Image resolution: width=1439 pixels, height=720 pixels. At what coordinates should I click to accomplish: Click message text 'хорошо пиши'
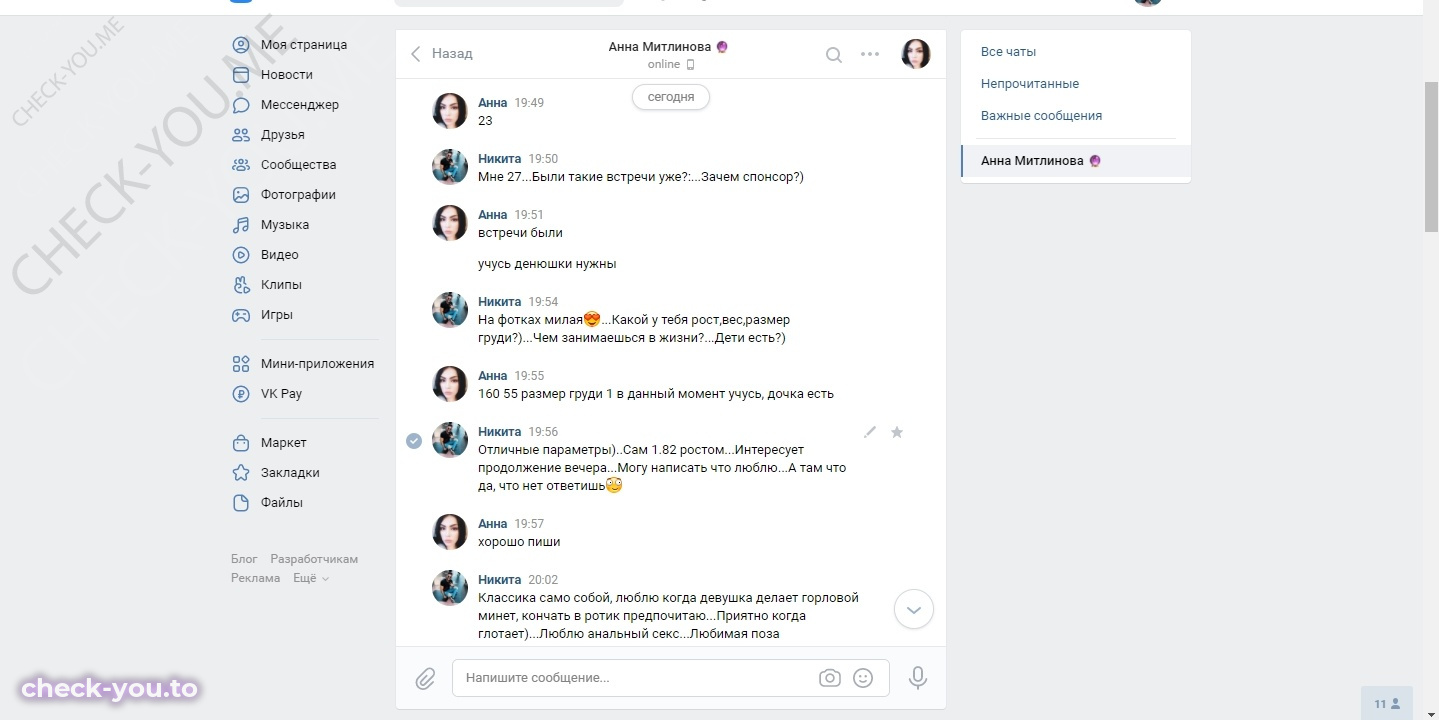click(519, 542)
